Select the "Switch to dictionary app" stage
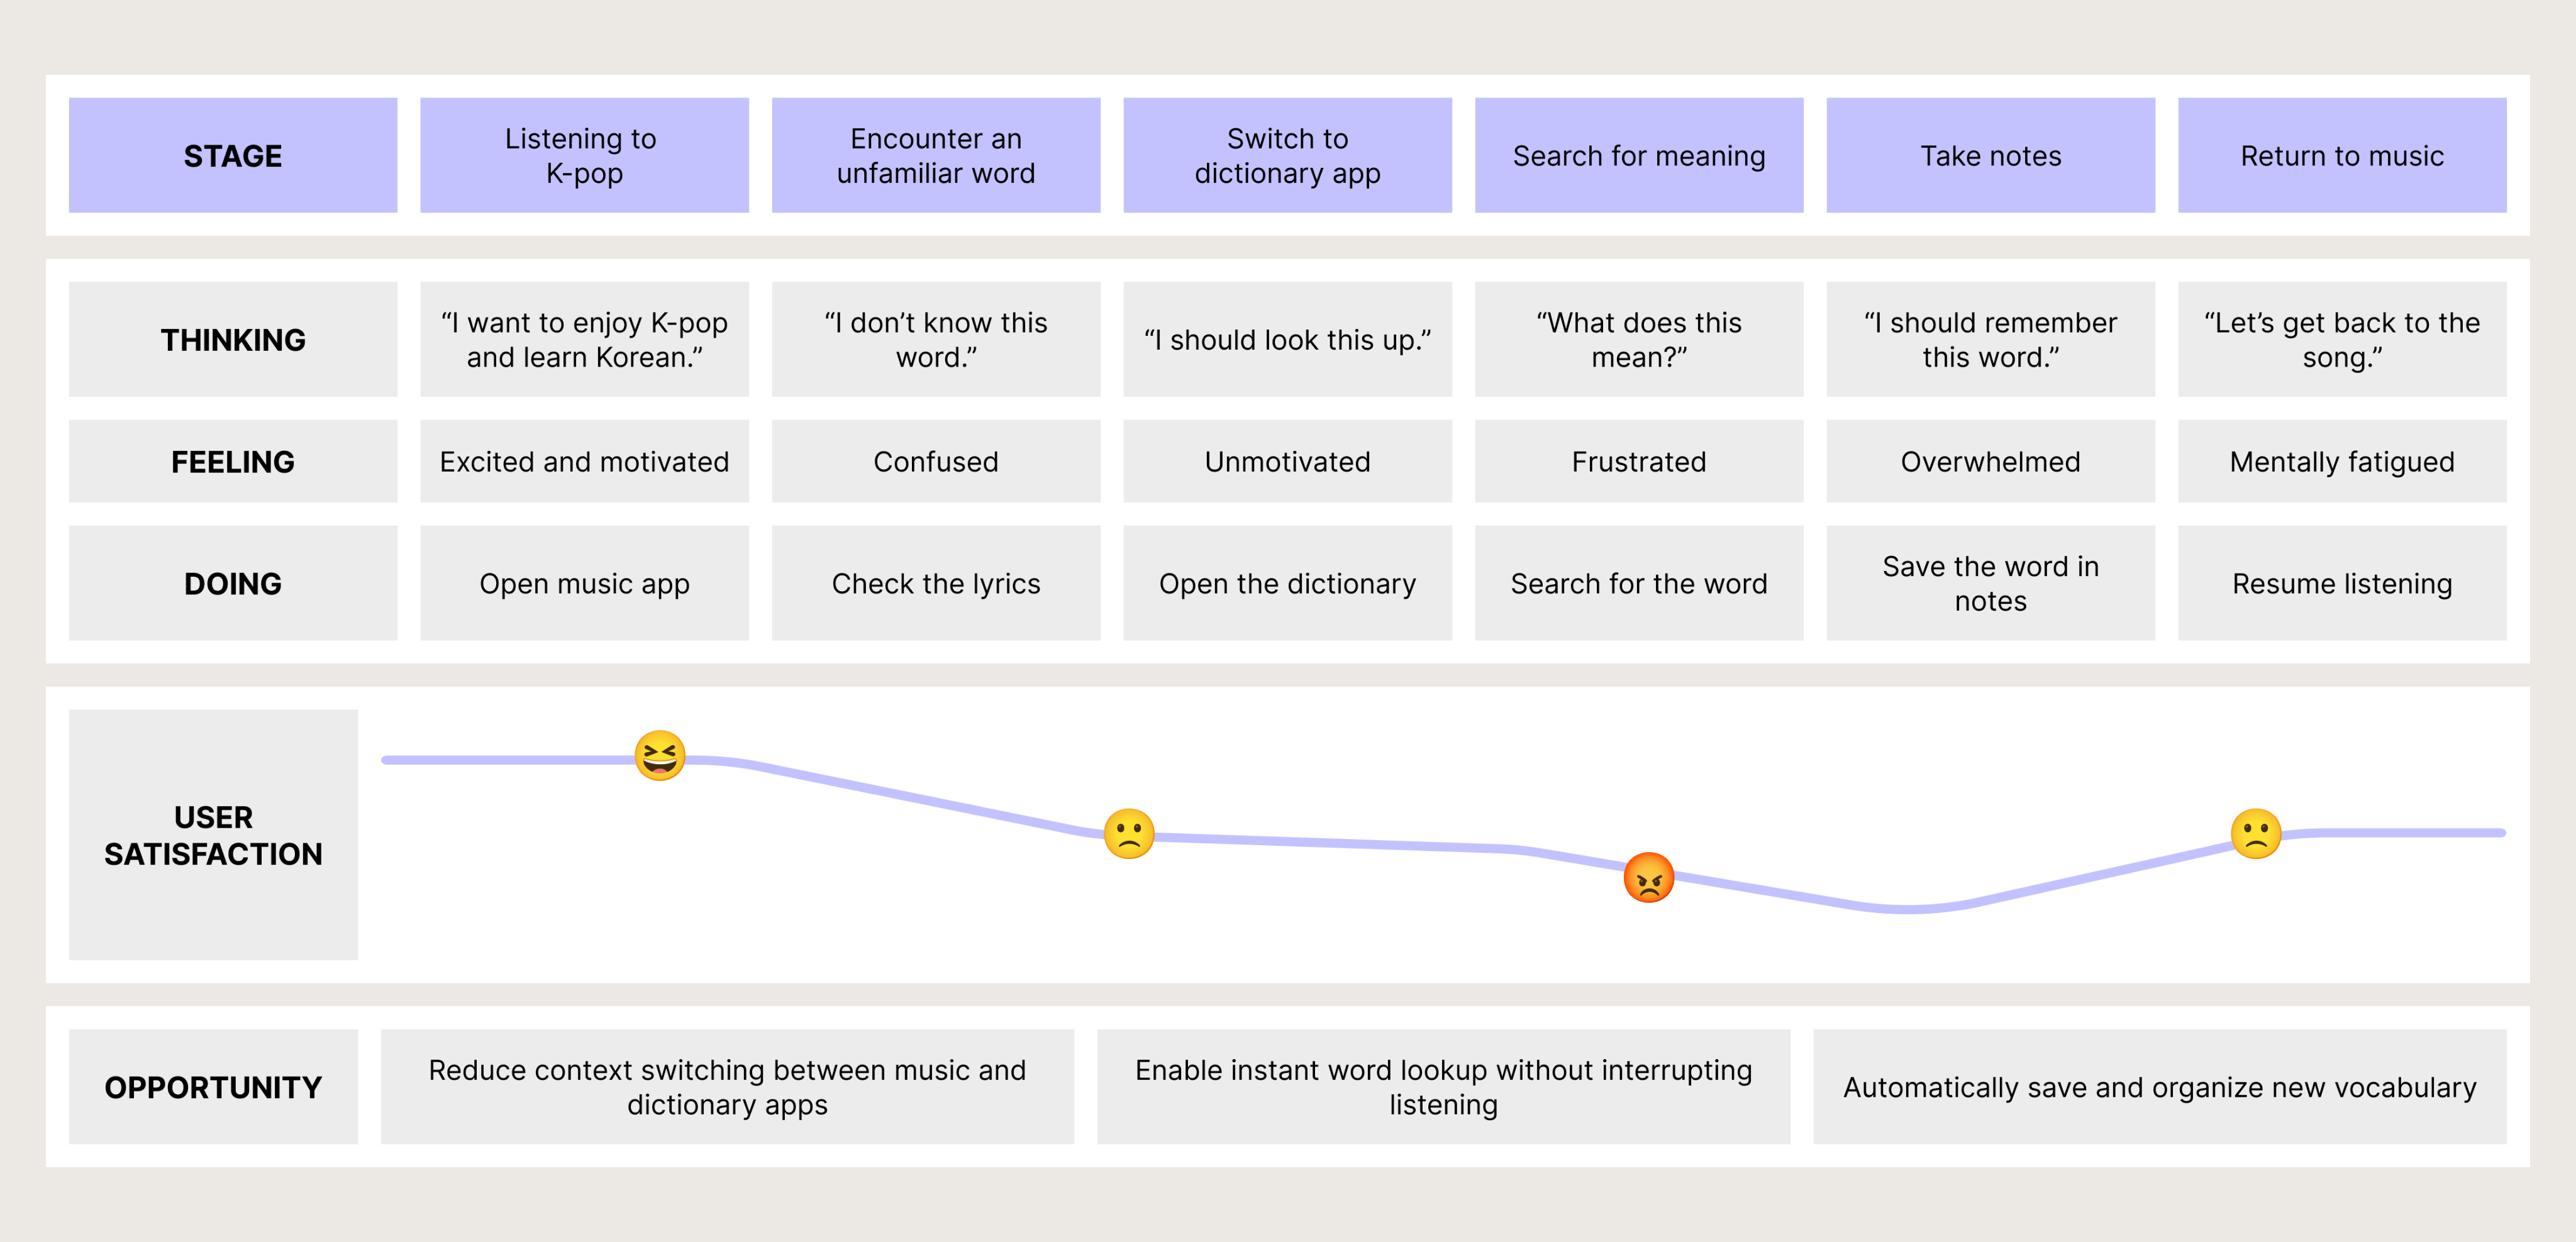 1287,155
